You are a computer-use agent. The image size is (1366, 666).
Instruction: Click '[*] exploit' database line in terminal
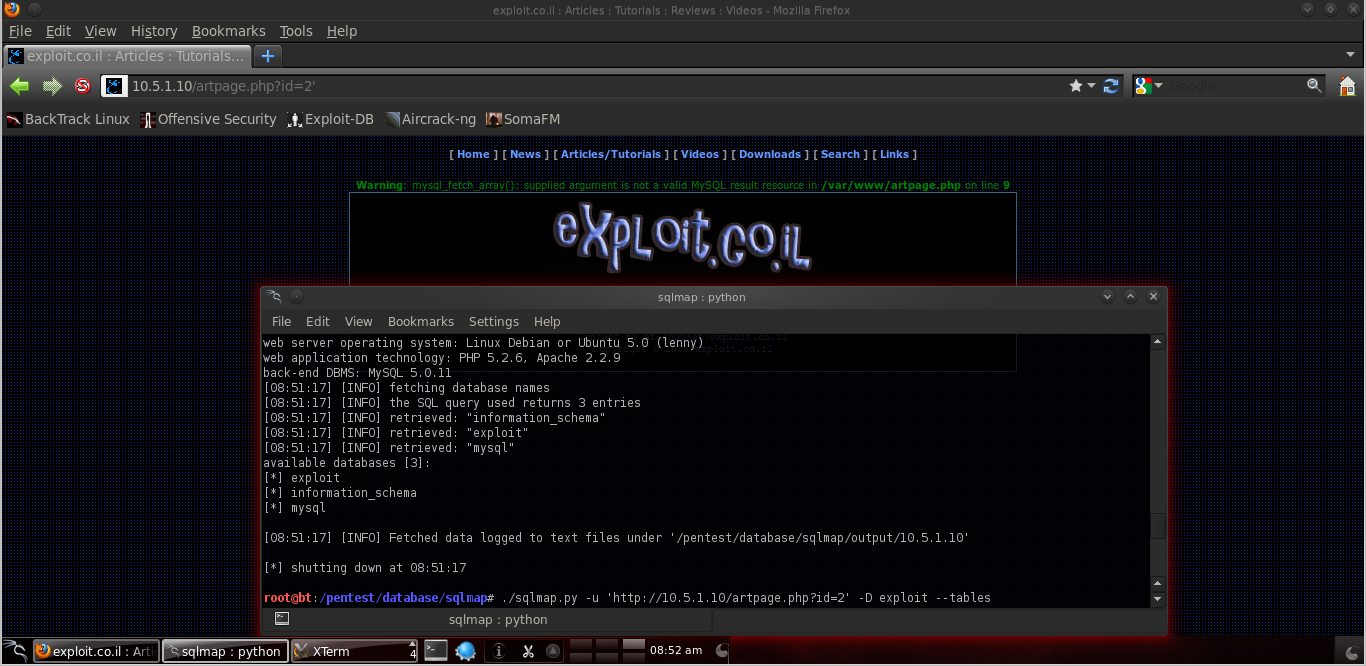pyautogui.click(x=301, y=478)
